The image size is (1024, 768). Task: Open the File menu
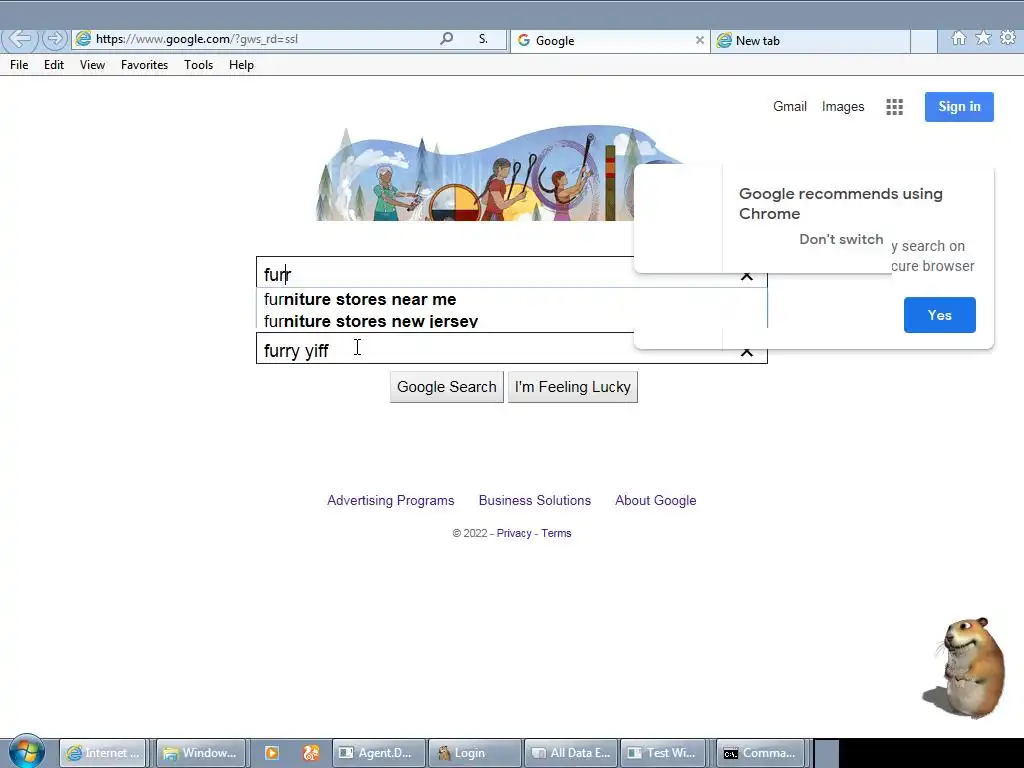(x=19, y=65)
